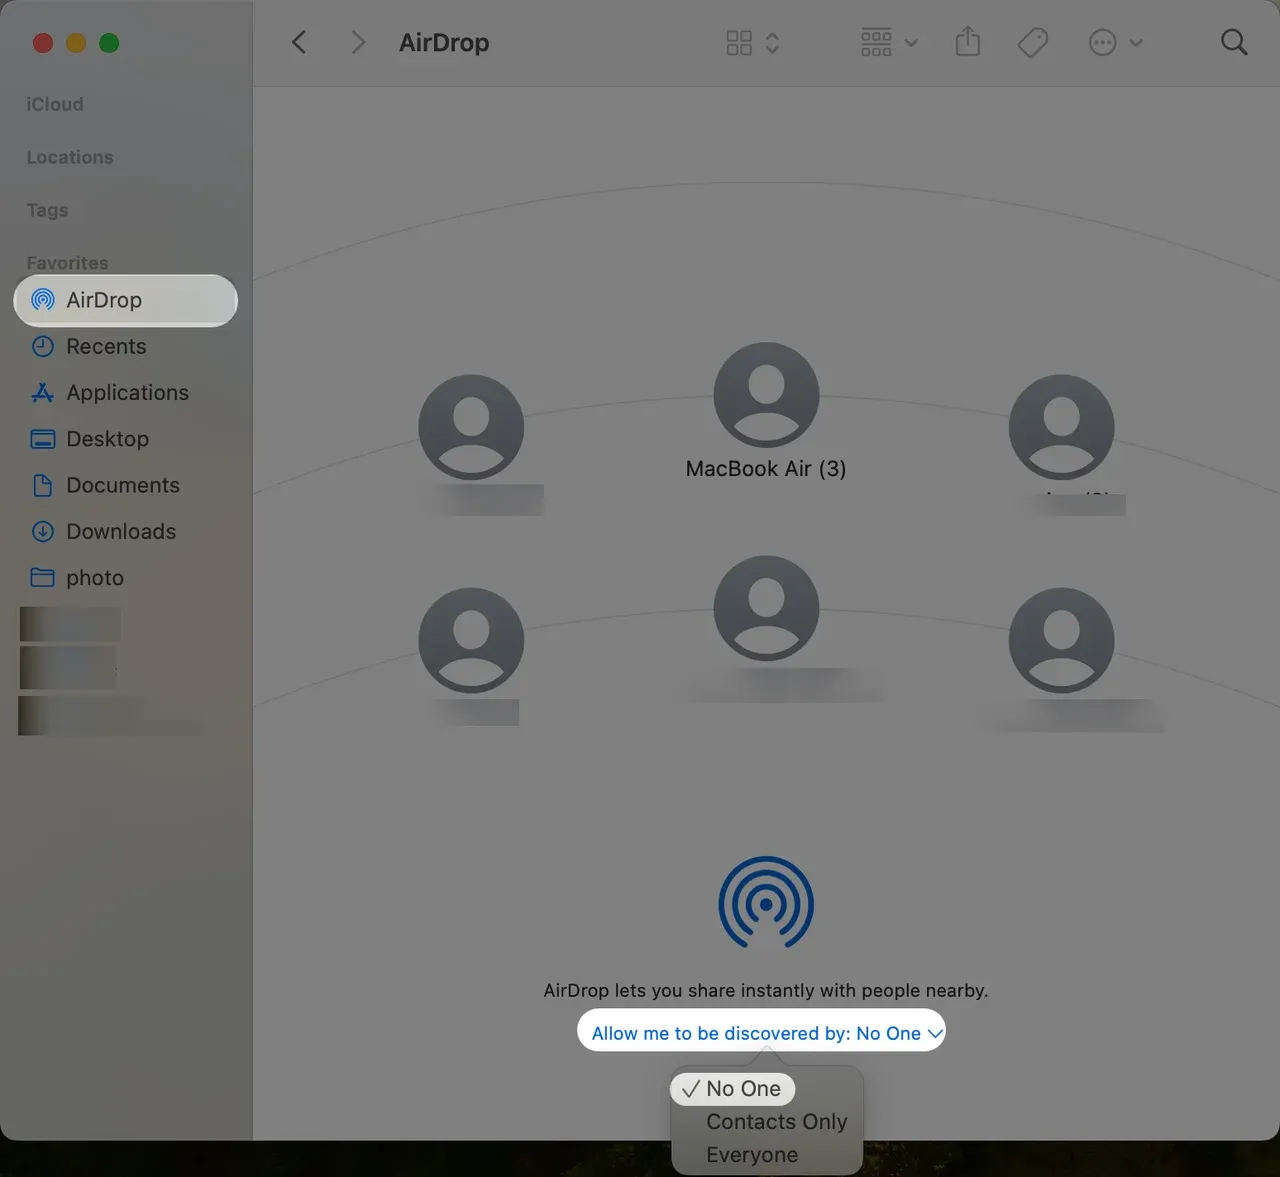Screen dimensions: 1280x1177
Task: Go forward with the right chevron
Action: 358,42
